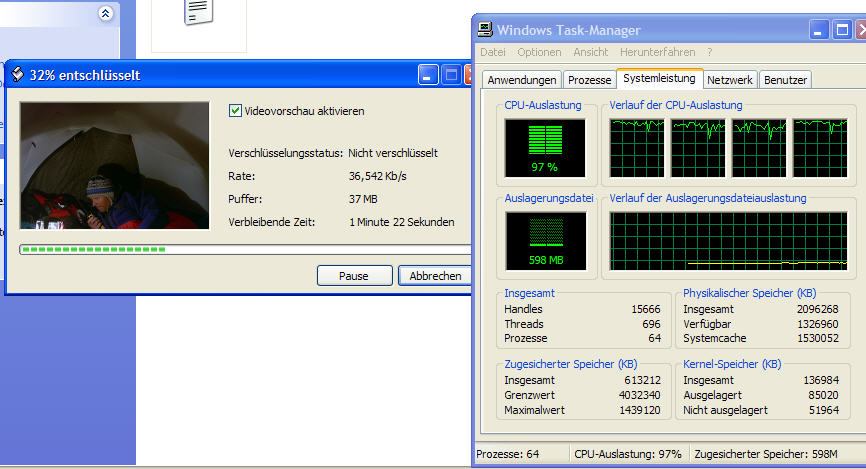This screenshot has height=469, width=866.
Task: Click the decryption window title icon
Action: pos(18,75)
